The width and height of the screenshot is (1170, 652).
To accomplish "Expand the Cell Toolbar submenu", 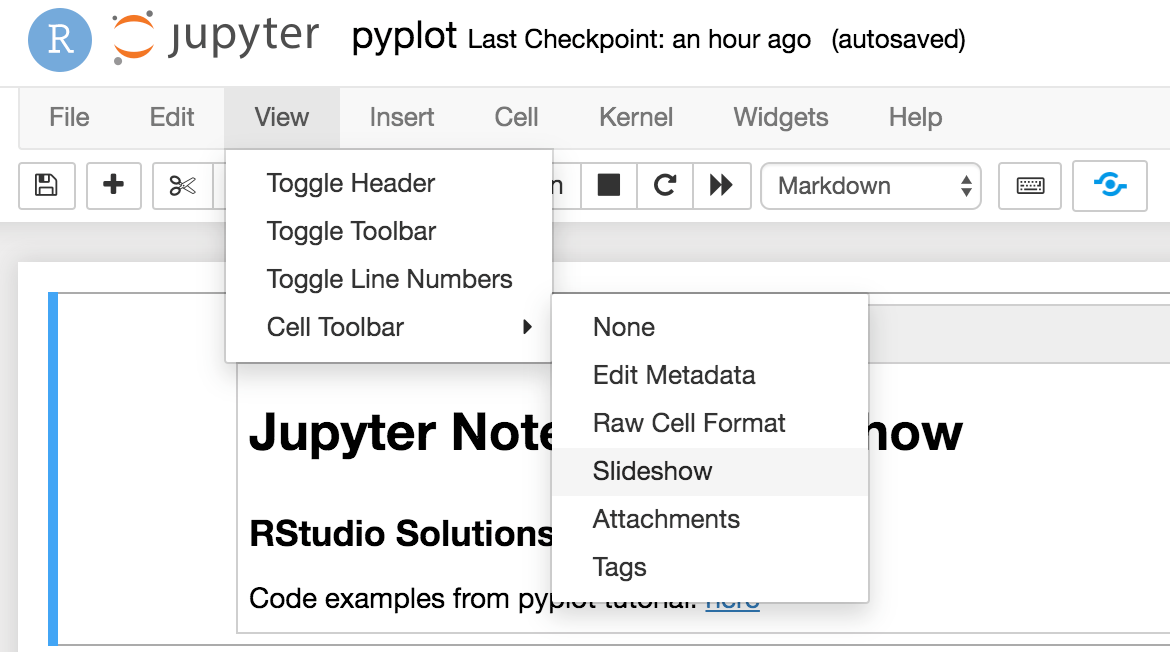I will (335, 327).
